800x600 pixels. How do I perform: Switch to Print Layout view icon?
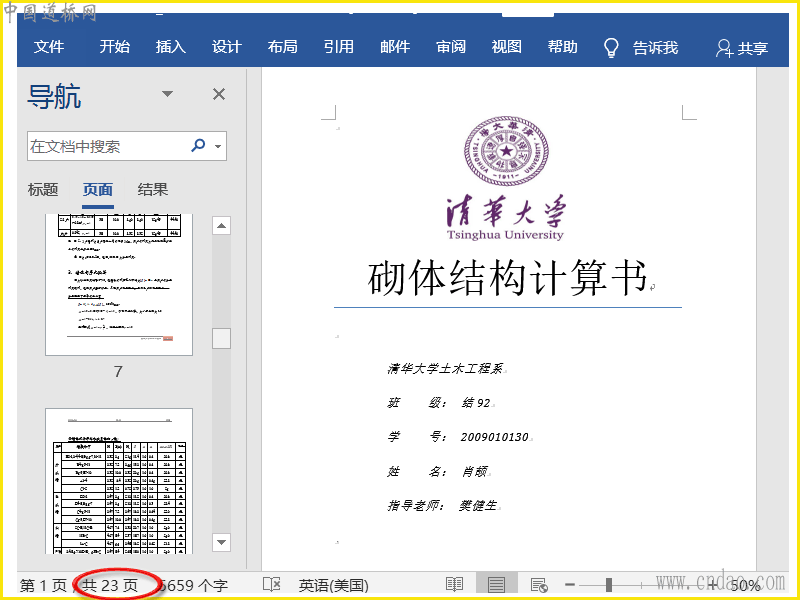pos(496,584)
